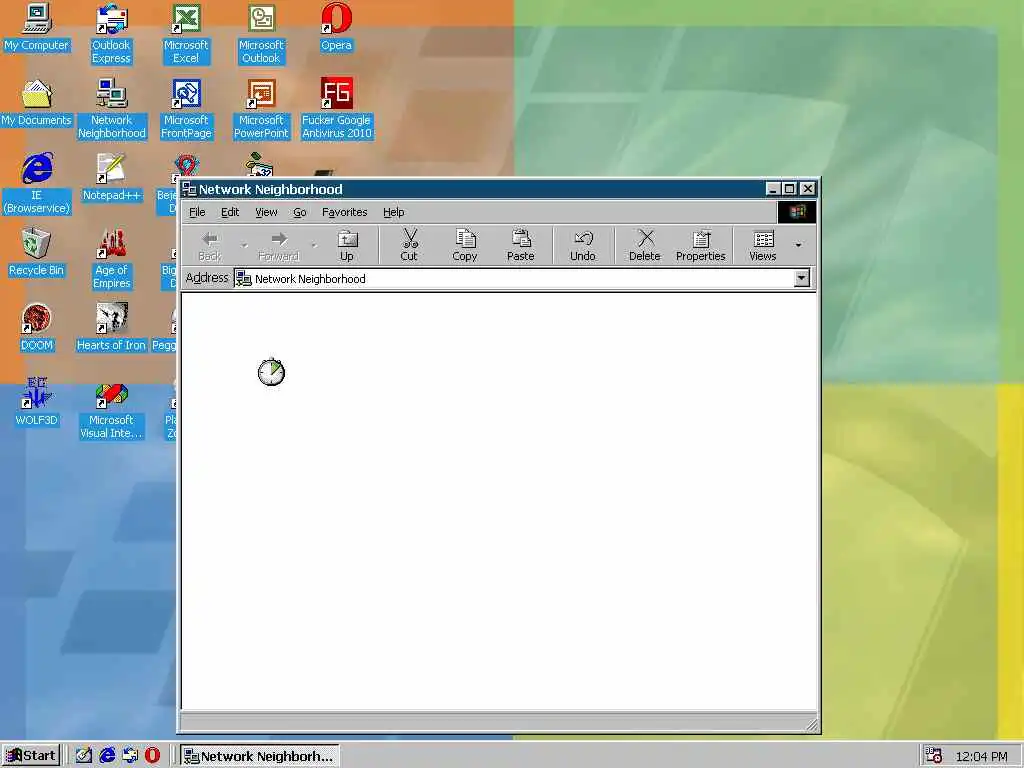Select the Microsoft Outlook desktop shortcut
This screenshot has height=768, width=1024.
(261, 34)
